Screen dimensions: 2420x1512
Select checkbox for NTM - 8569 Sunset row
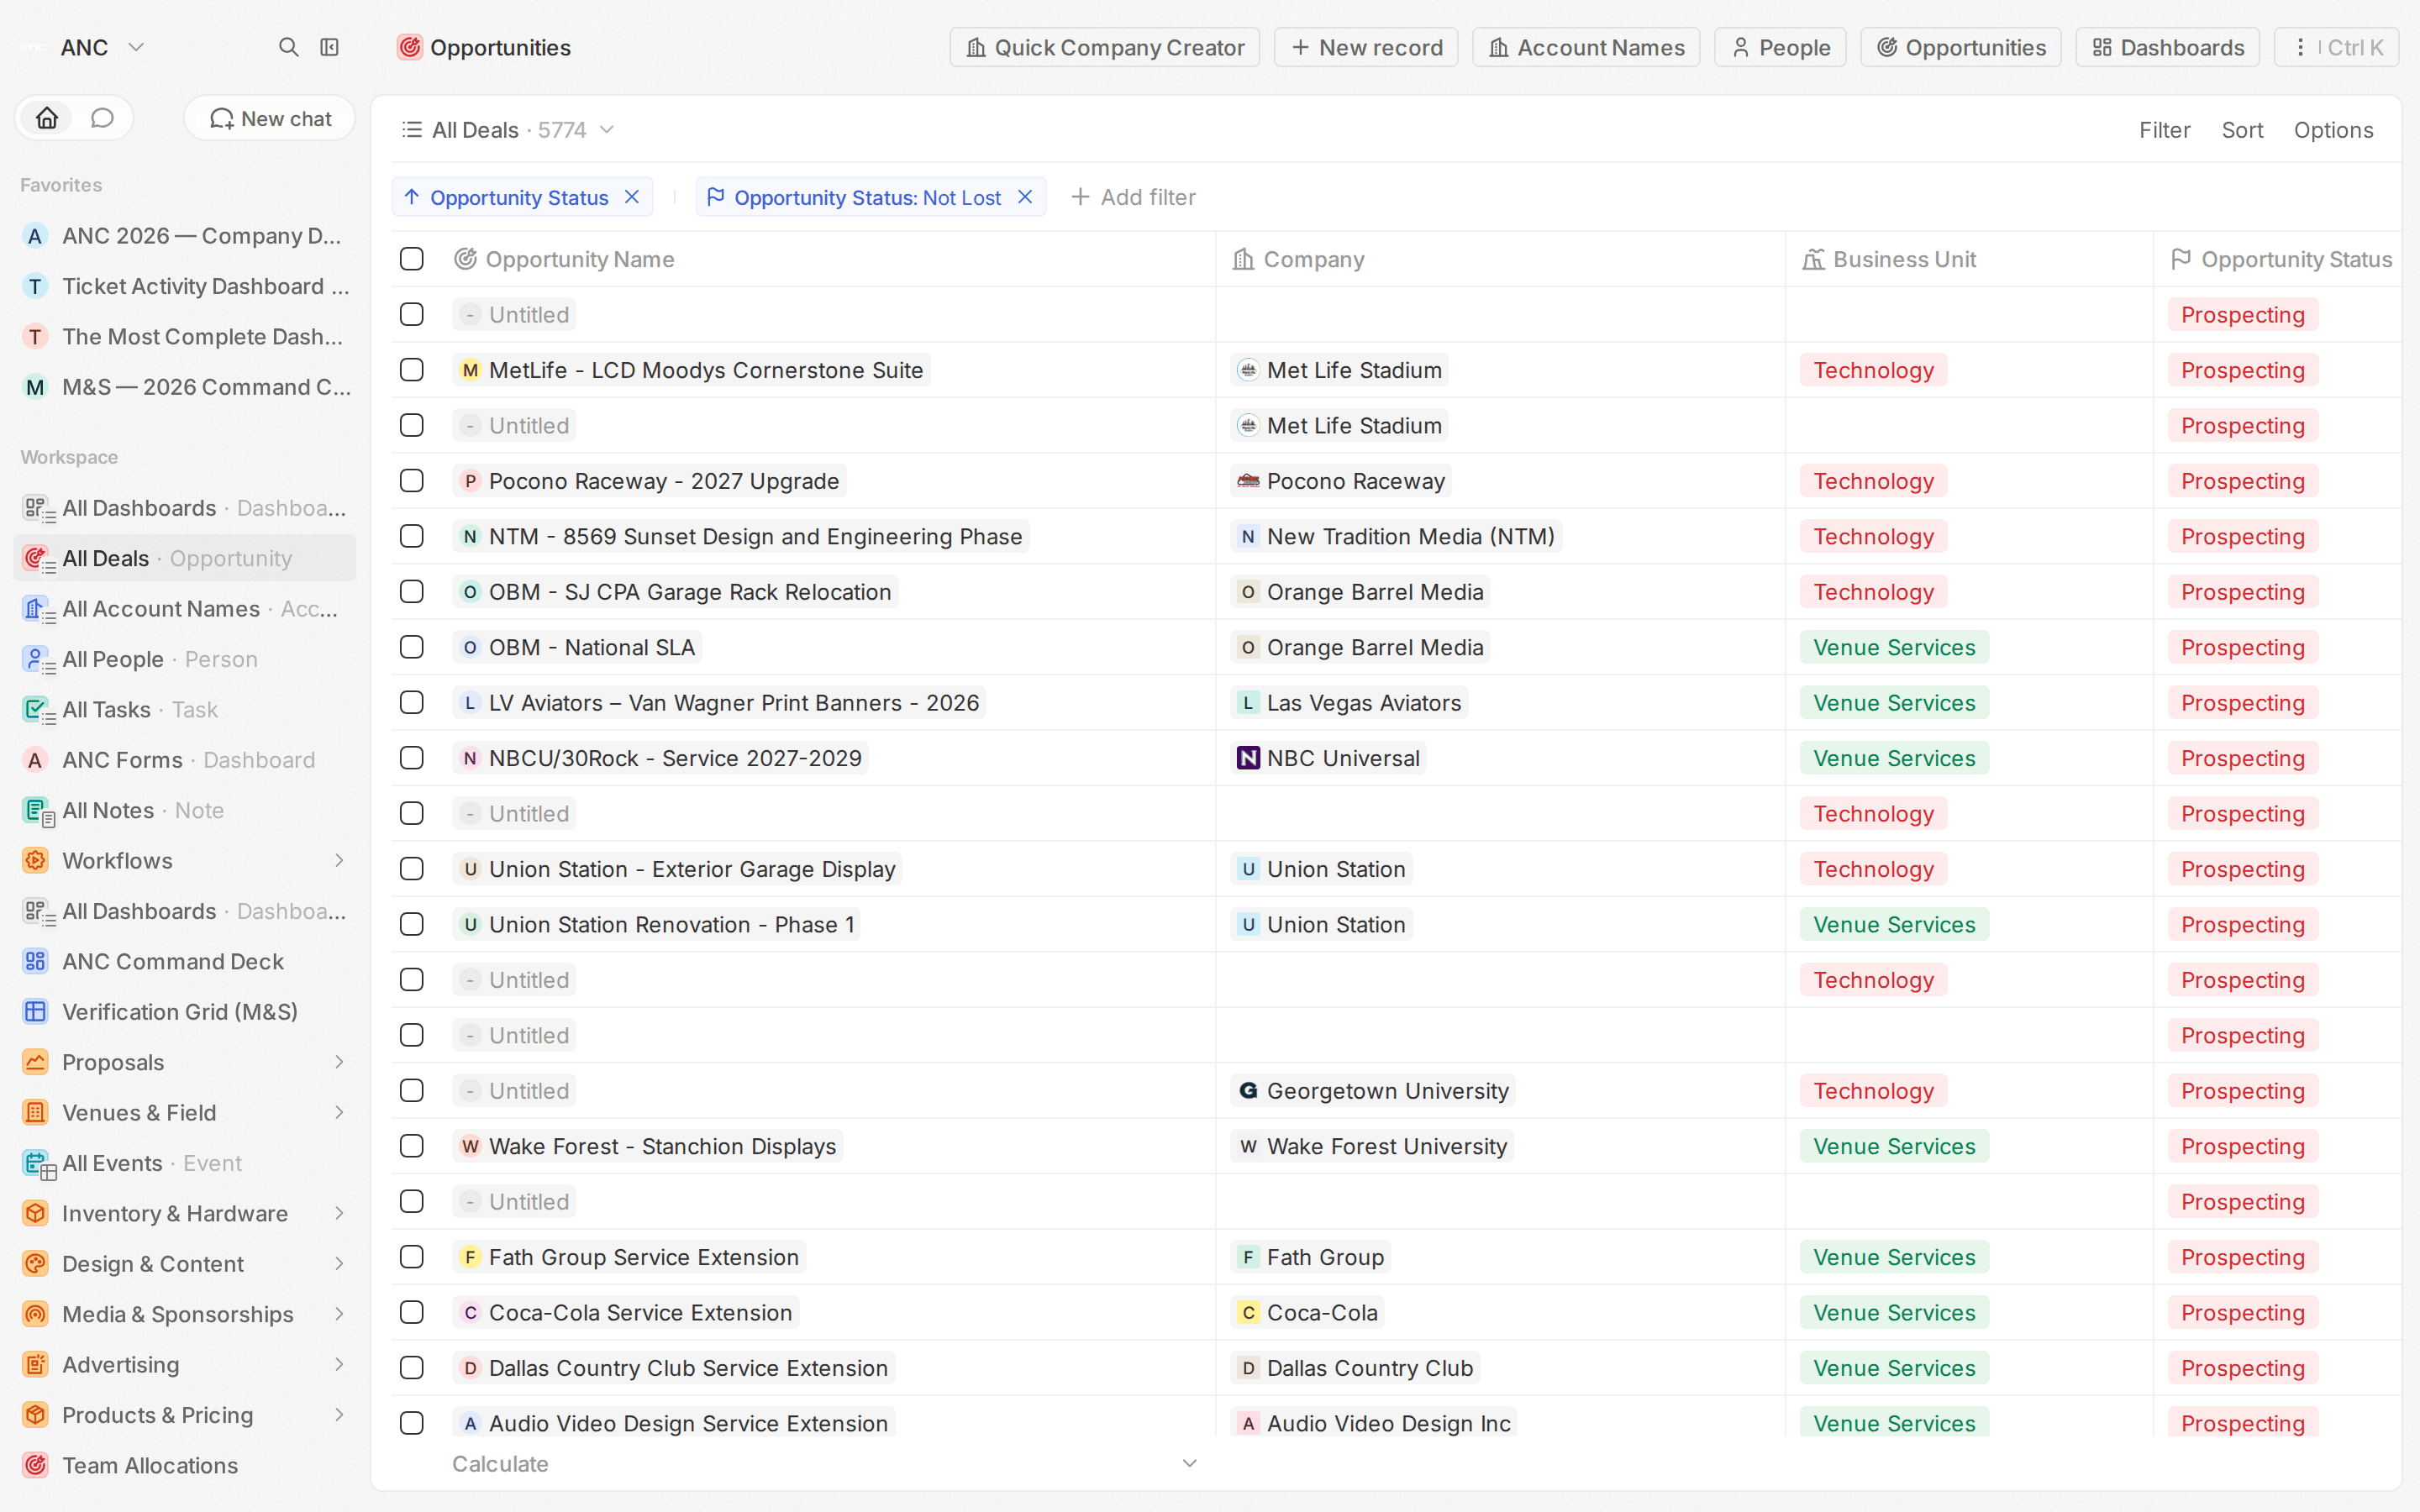click(412, 536)
